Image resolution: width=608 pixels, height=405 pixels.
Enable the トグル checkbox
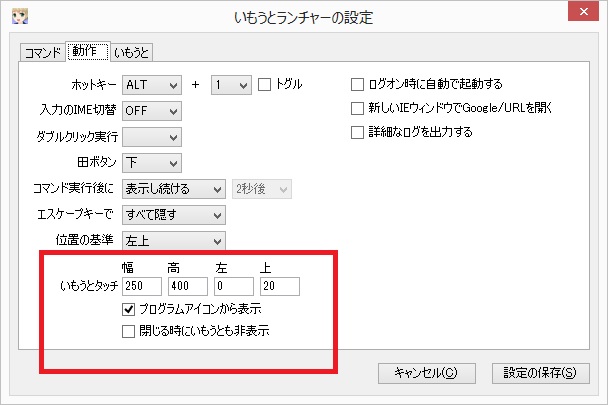pos(264,85)
